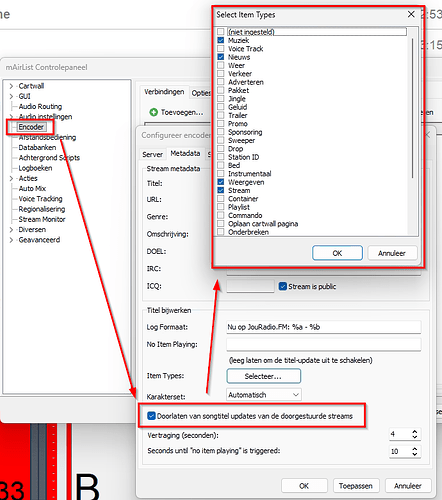The width and height of the screenshot is (442, 500).
Task: Expand the Cartwall tree node
Action: (11, 86)
